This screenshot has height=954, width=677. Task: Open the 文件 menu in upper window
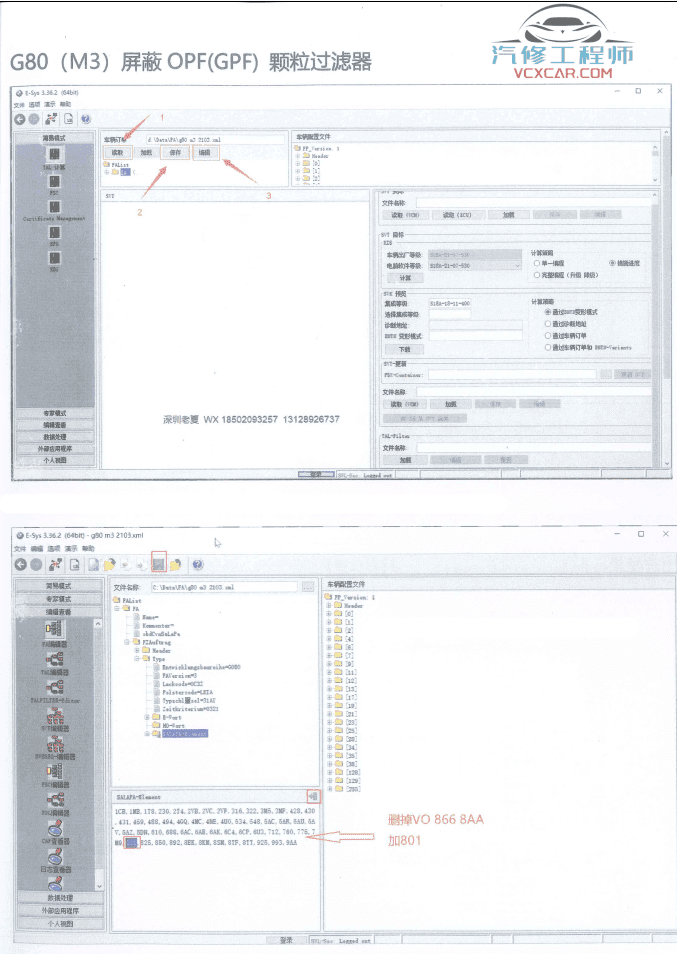[x=19, y=104]
